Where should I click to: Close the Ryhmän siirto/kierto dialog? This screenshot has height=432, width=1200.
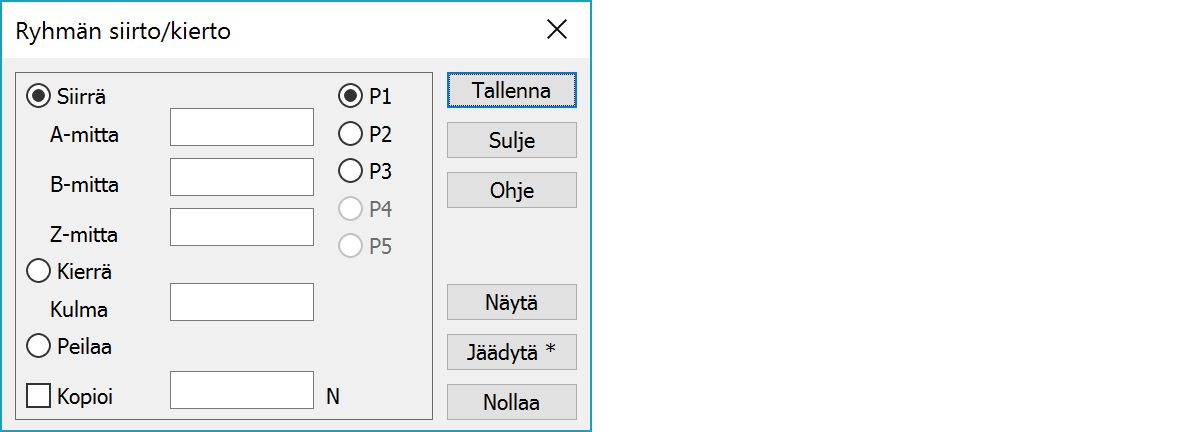[557, 30]
